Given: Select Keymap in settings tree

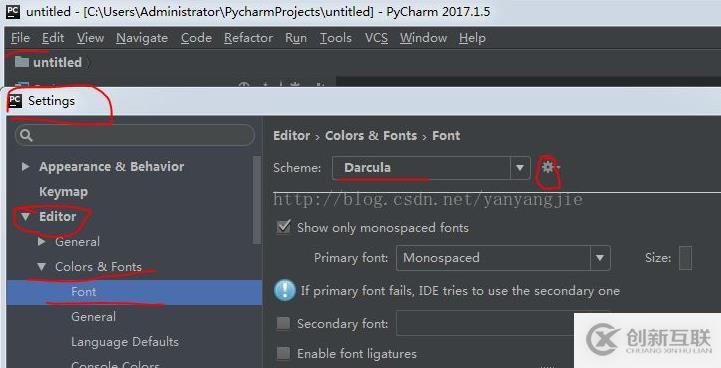Looking at the screenshot, I should pyautogui.click(x=63, y=191).
